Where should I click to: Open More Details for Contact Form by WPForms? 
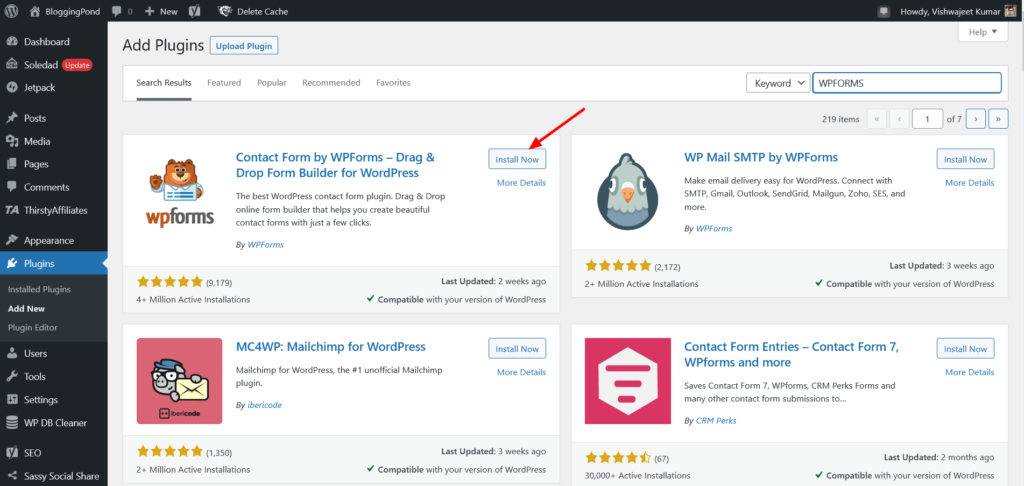click(521, 183)
